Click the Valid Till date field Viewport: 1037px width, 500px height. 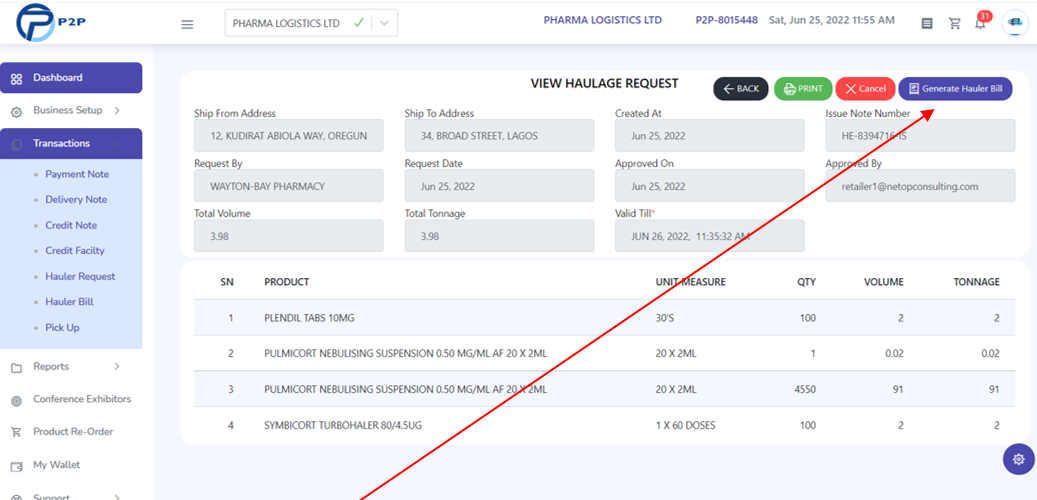pos(710,236)
